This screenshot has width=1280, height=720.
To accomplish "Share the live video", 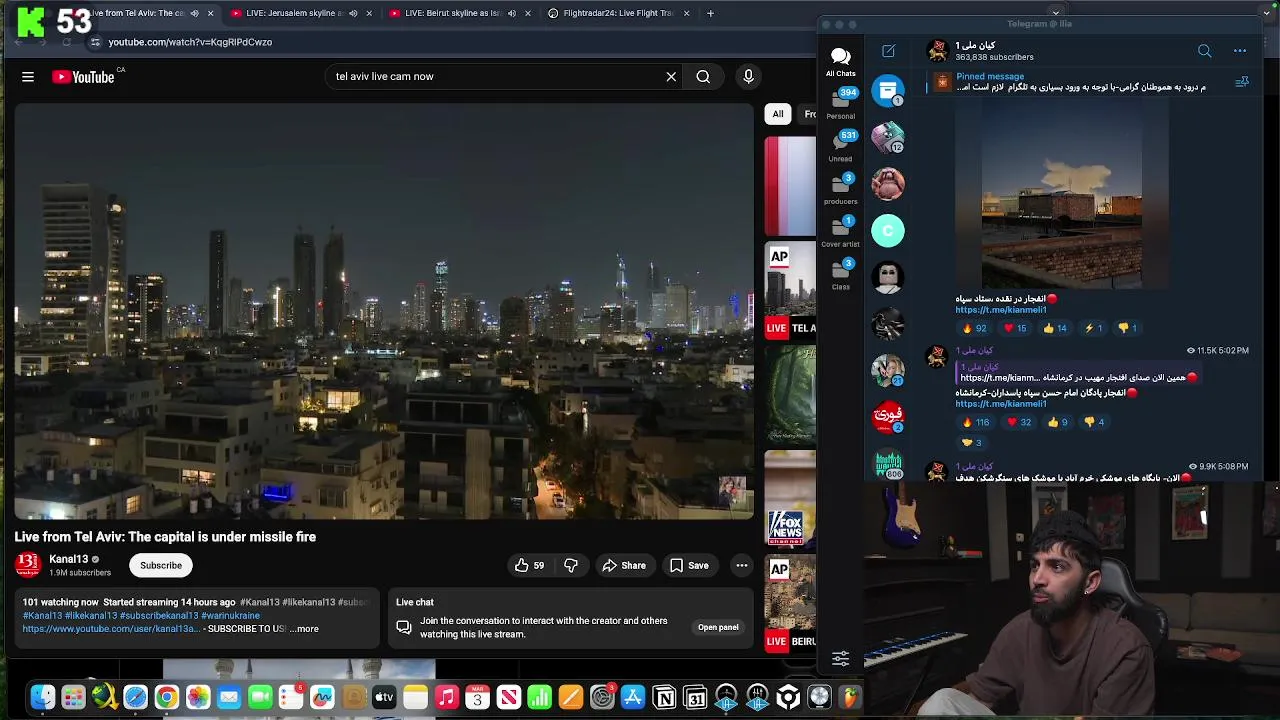I will [624, 566].
